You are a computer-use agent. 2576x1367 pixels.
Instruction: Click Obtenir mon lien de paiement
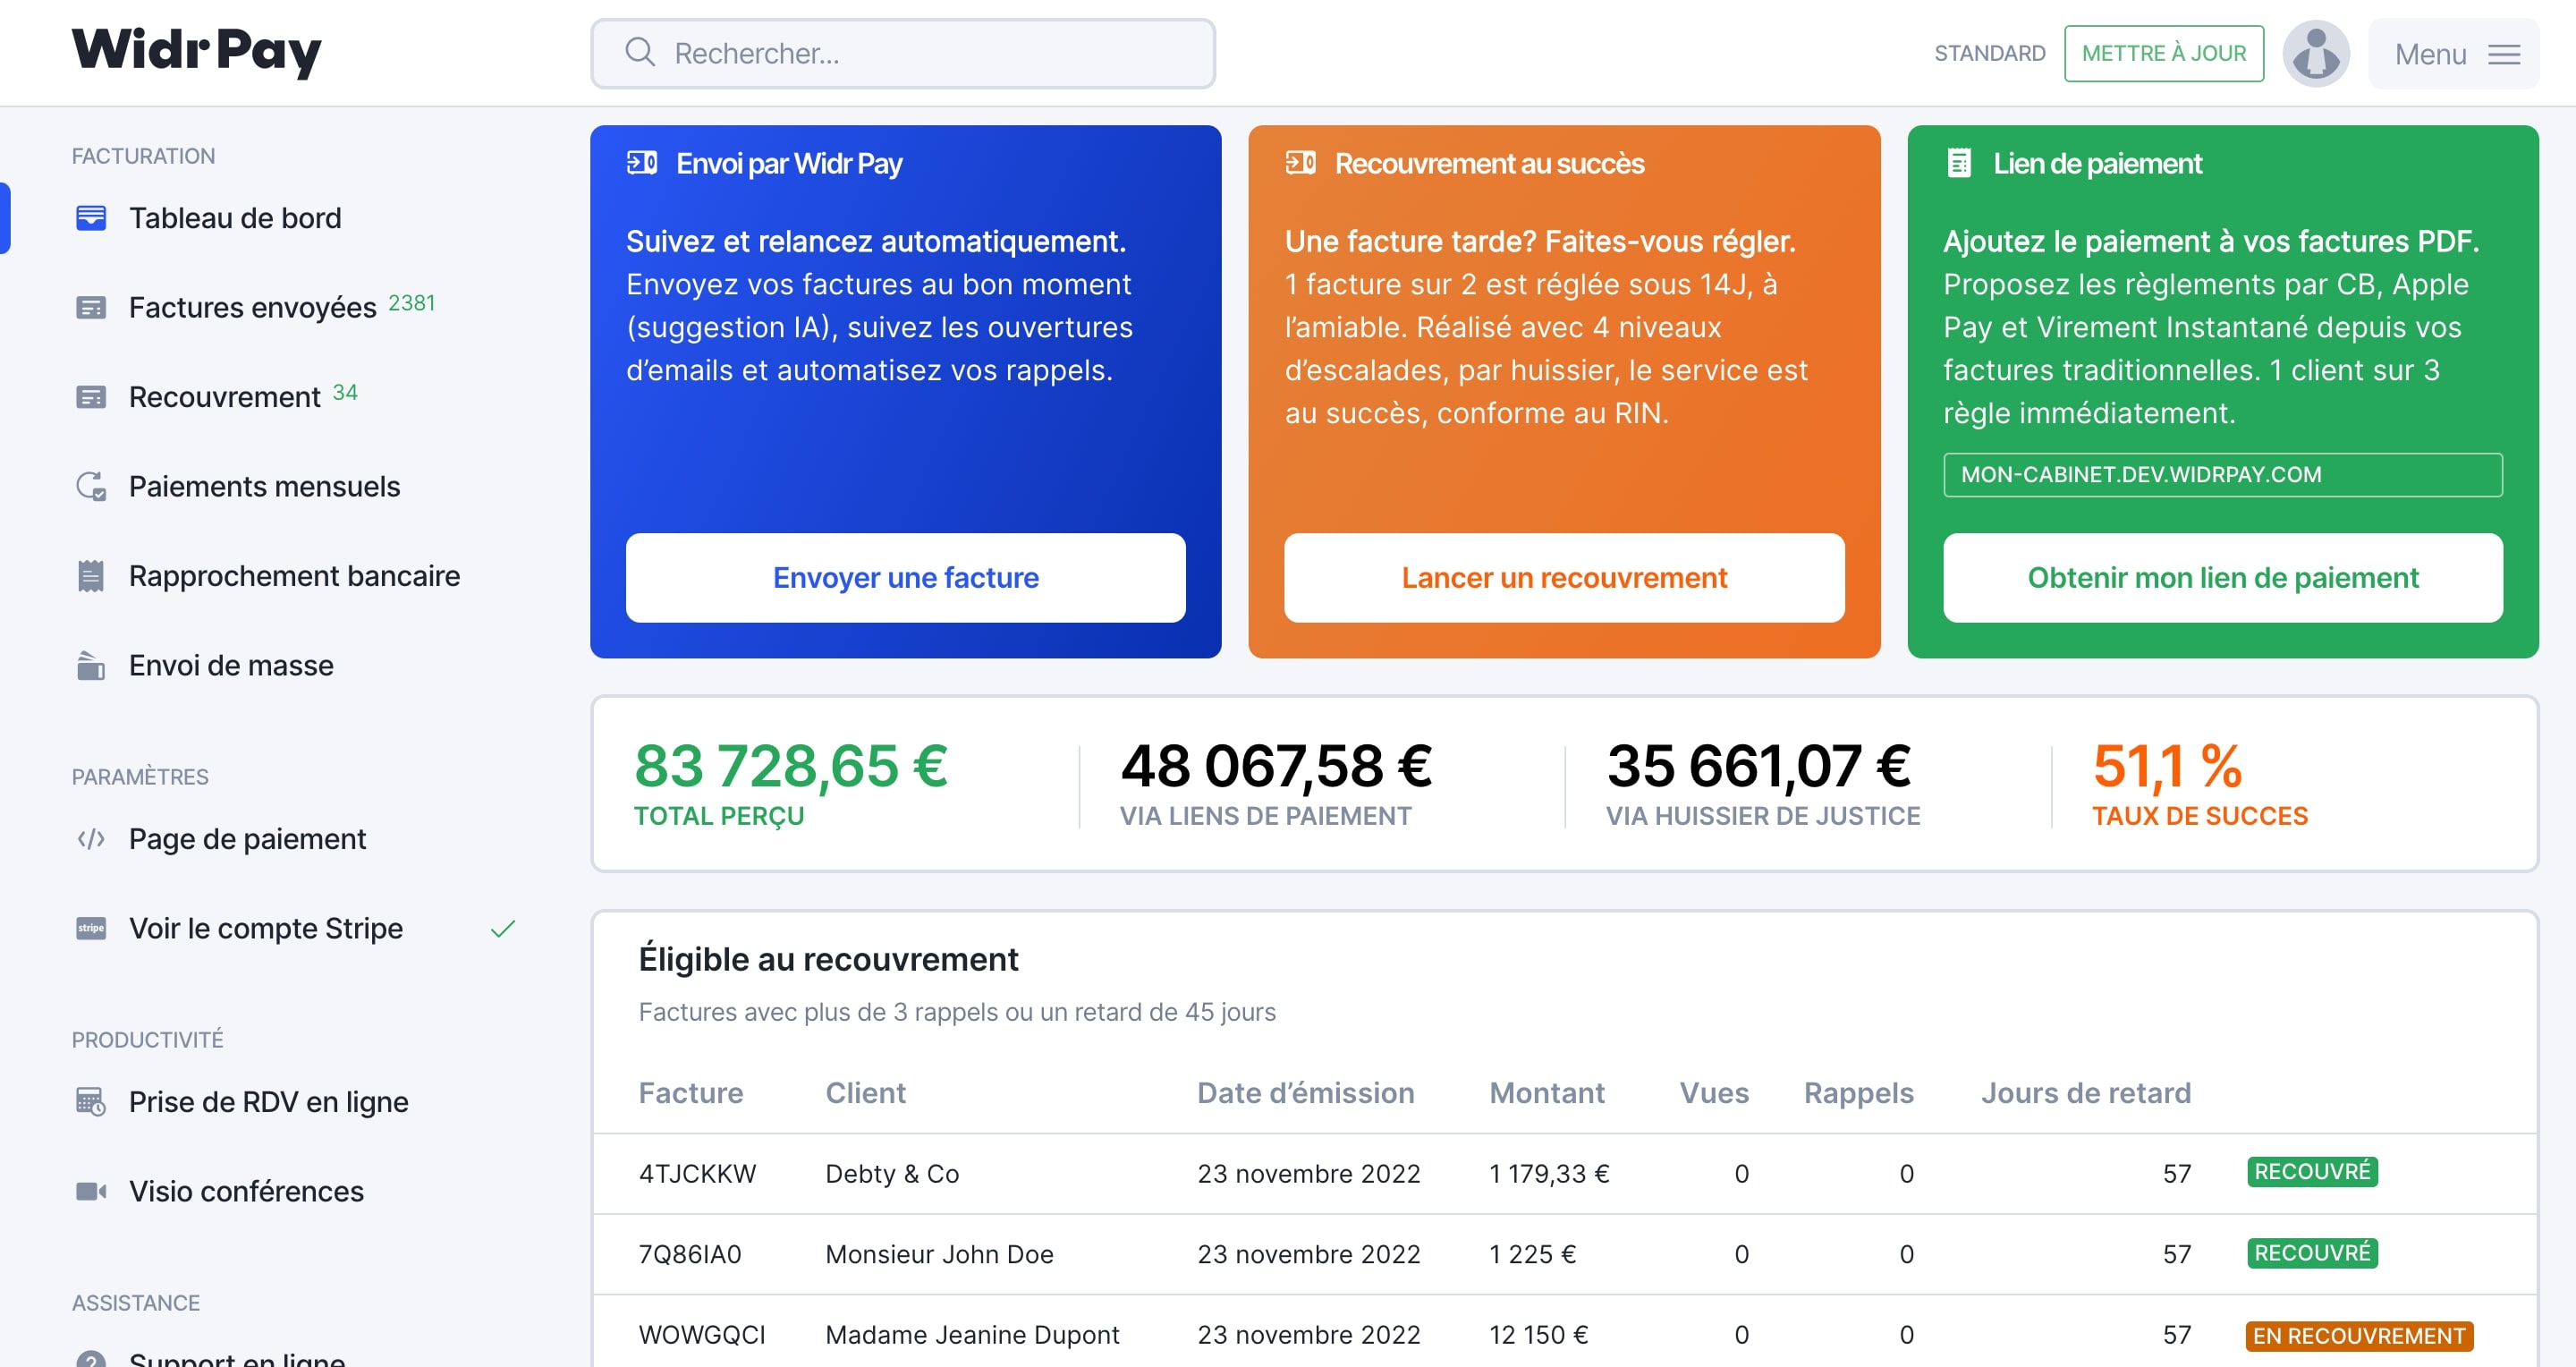coord(2223,578)
